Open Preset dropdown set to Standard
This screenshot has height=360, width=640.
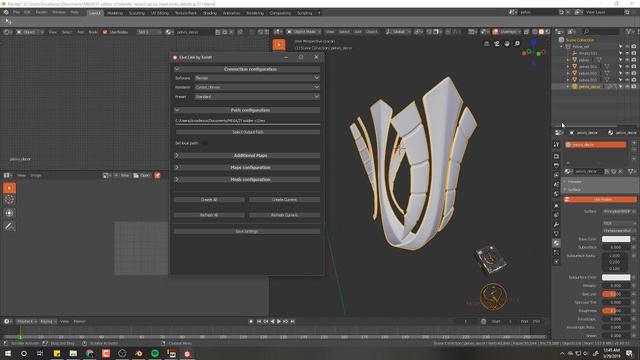pos(257,97)
